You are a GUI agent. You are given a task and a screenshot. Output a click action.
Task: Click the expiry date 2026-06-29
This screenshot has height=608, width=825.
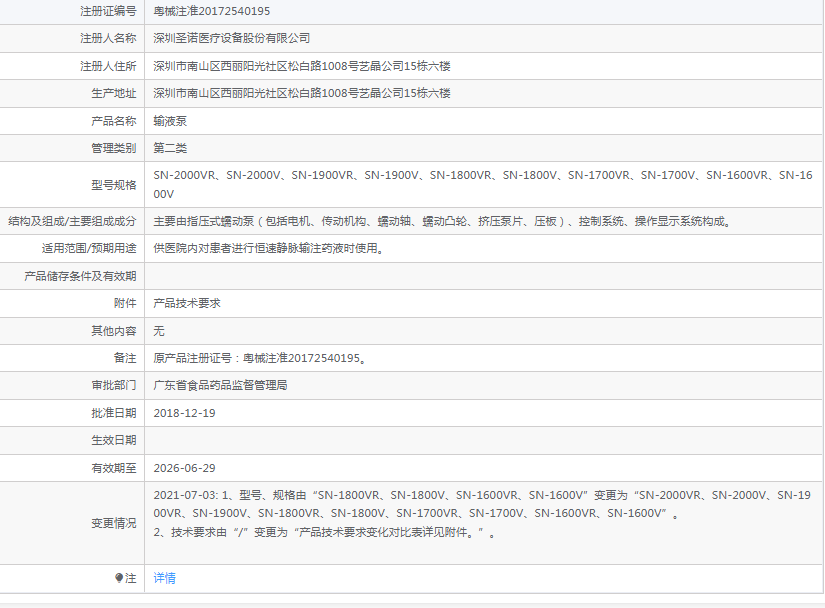coord(185,468)
